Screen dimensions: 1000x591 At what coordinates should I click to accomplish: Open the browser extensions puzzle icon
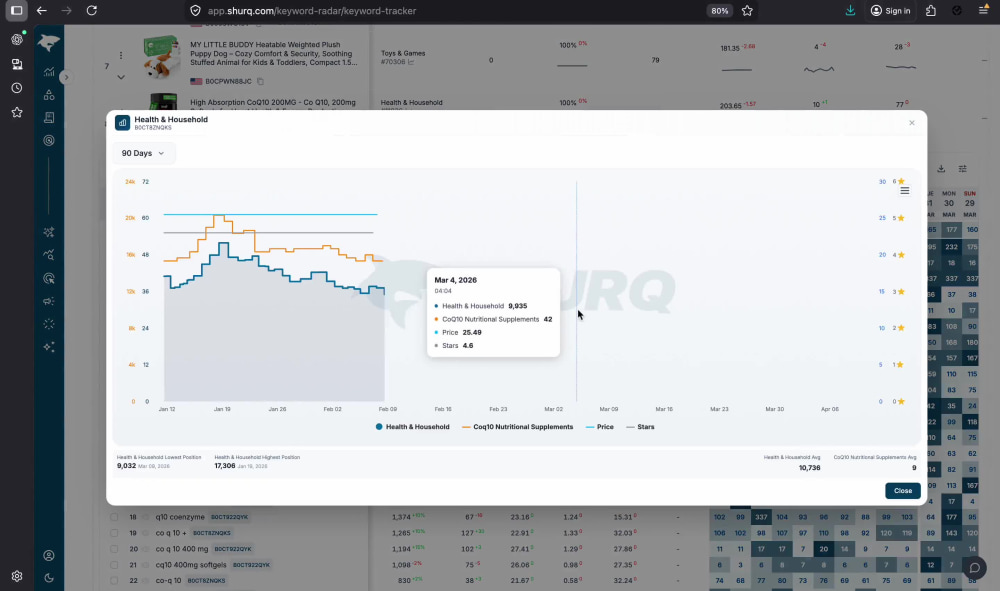pos(931,11)
